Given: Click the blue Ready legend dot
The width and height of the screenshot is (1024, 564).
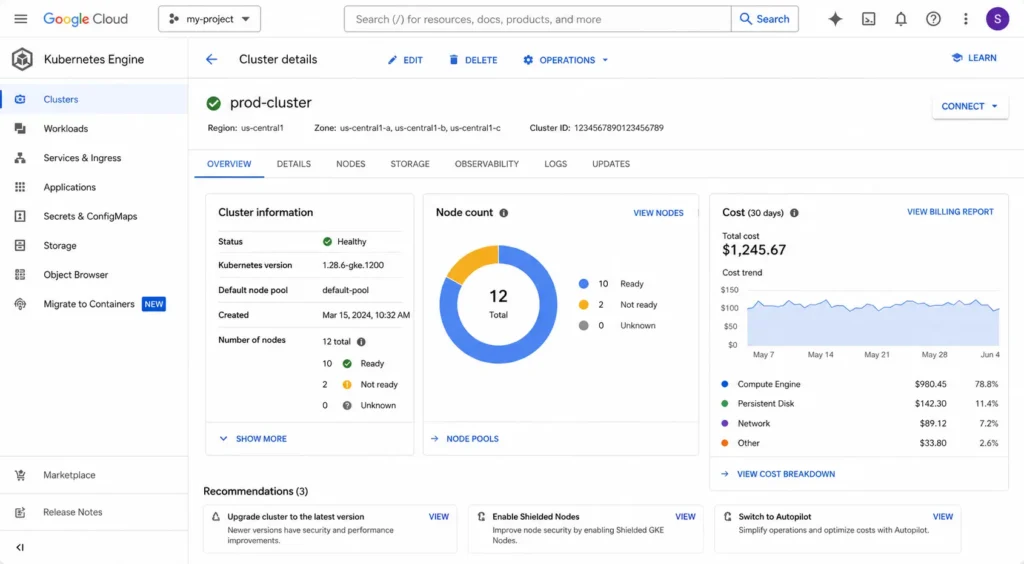Looking at the screenshot, I should point(583,284).
